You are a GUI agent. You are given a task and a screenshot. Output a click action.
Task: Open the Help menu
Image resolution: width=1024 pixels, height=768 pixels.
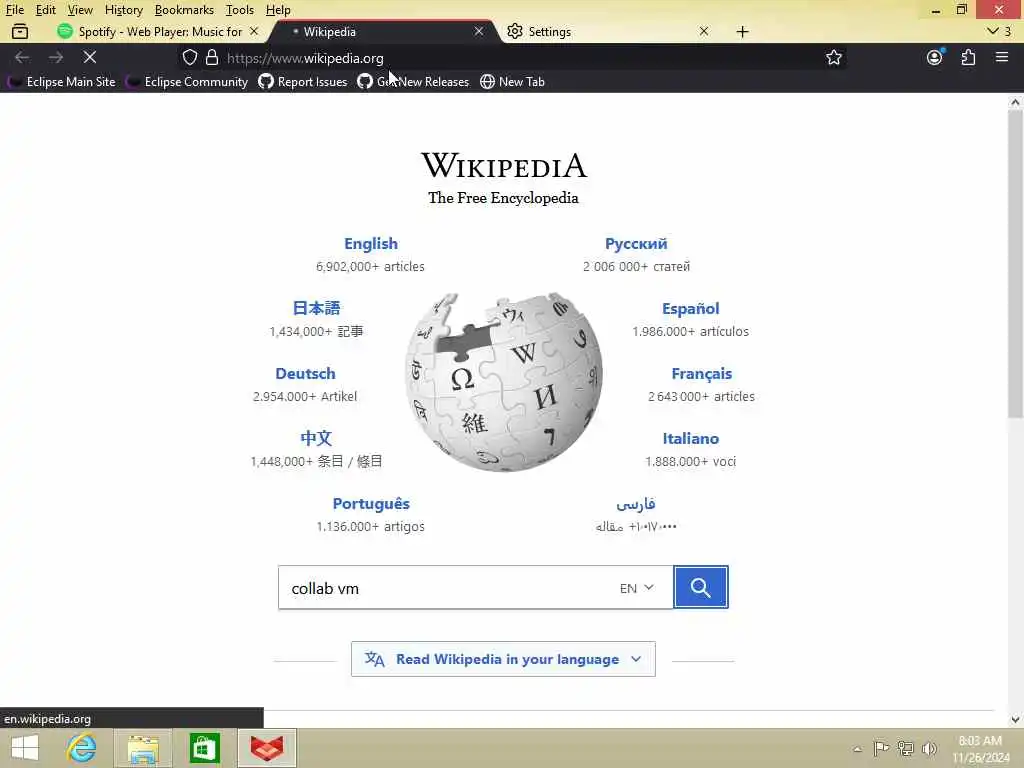click(278, 10)
